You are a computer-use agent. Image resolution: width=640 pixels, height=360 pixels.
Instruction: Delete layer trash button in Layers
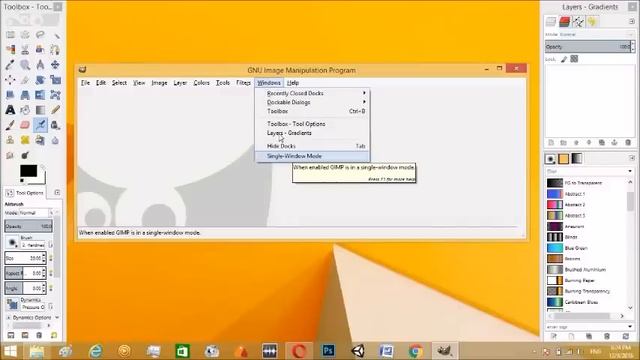pyautogui.click(x=628, y=143)
